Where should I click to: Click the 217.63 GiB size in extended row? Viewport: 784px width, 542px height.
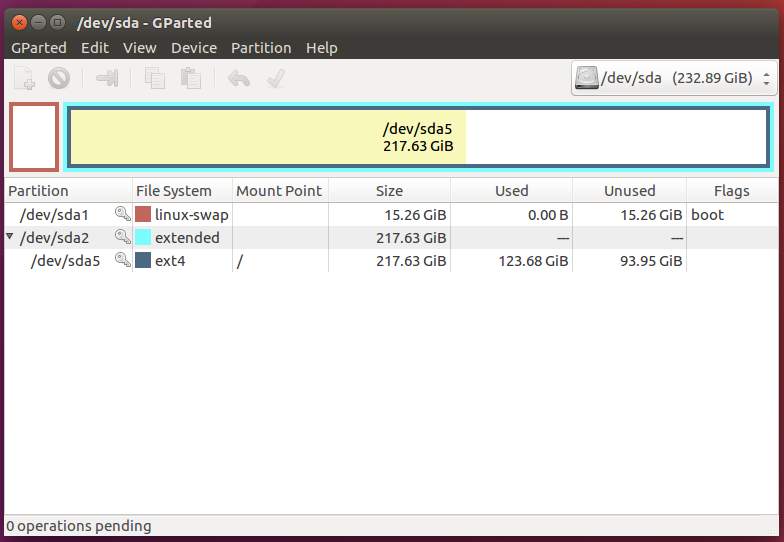411,238
